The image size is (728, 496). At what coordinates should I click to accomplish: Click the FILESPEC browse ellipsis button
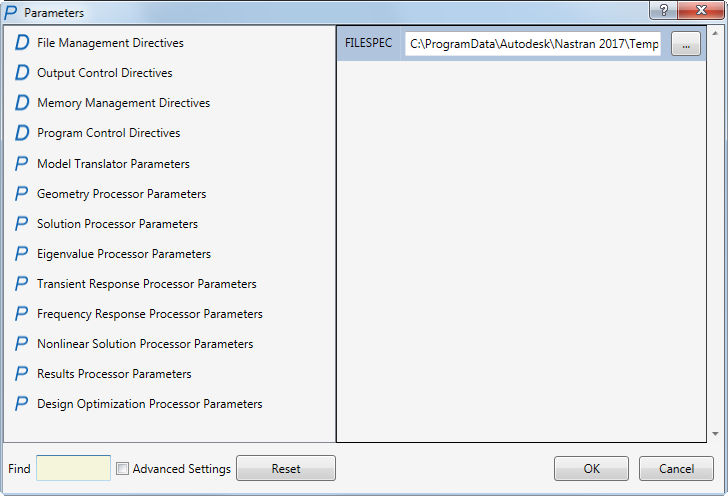[685, 45]
